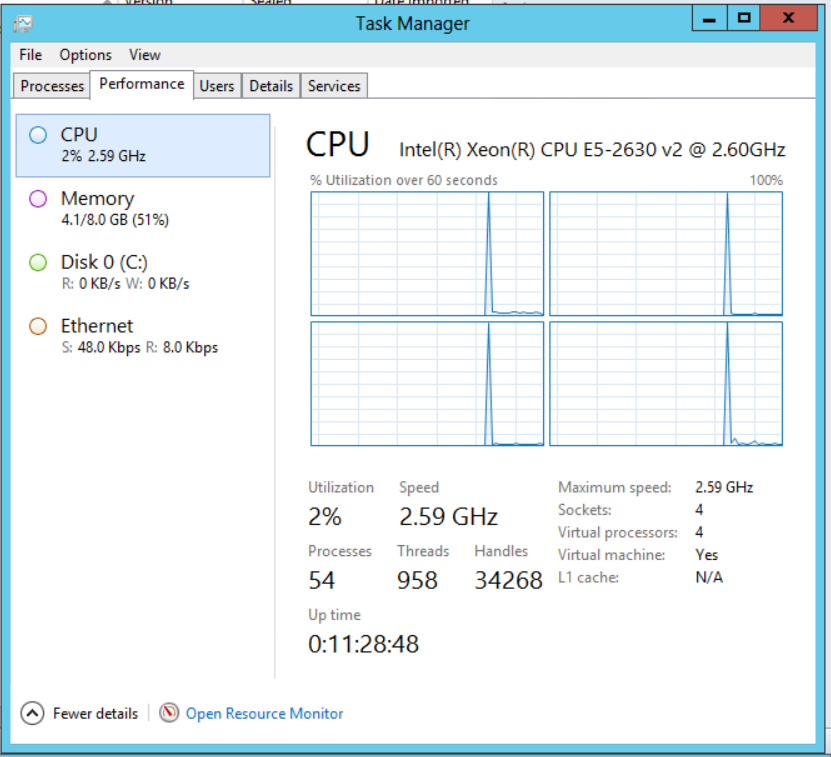Open the View menu
831x757 pixels.
(145, 55)
